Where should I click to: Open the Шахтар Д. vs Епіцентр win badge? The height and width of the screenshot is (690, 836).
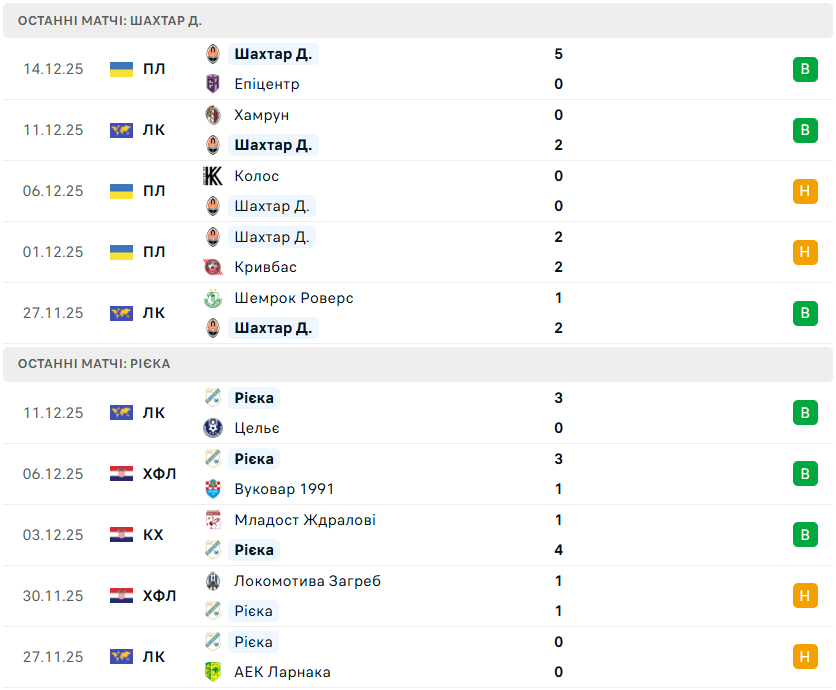(x=805, y=69)
